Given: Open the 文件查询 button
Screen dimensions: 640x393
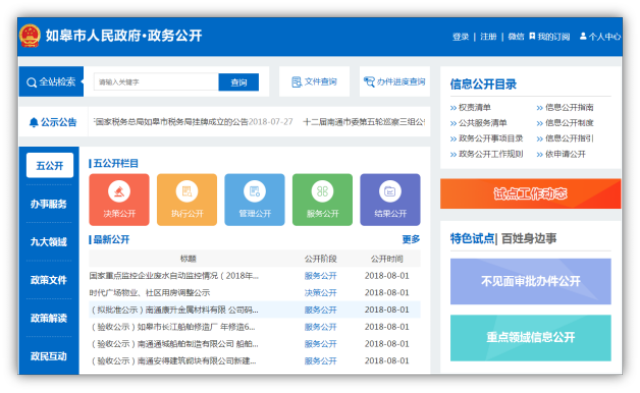Looking at the screenshot, I should point(314,82).
